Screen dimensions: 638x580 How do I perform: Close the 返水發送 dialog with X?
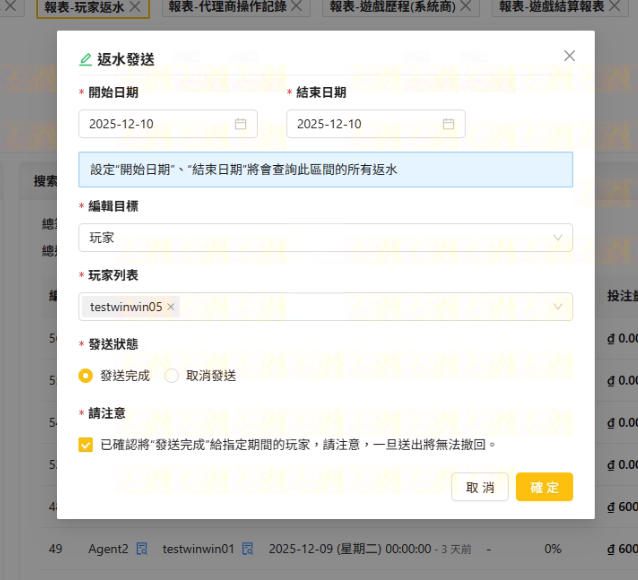[x=569, y=56]
